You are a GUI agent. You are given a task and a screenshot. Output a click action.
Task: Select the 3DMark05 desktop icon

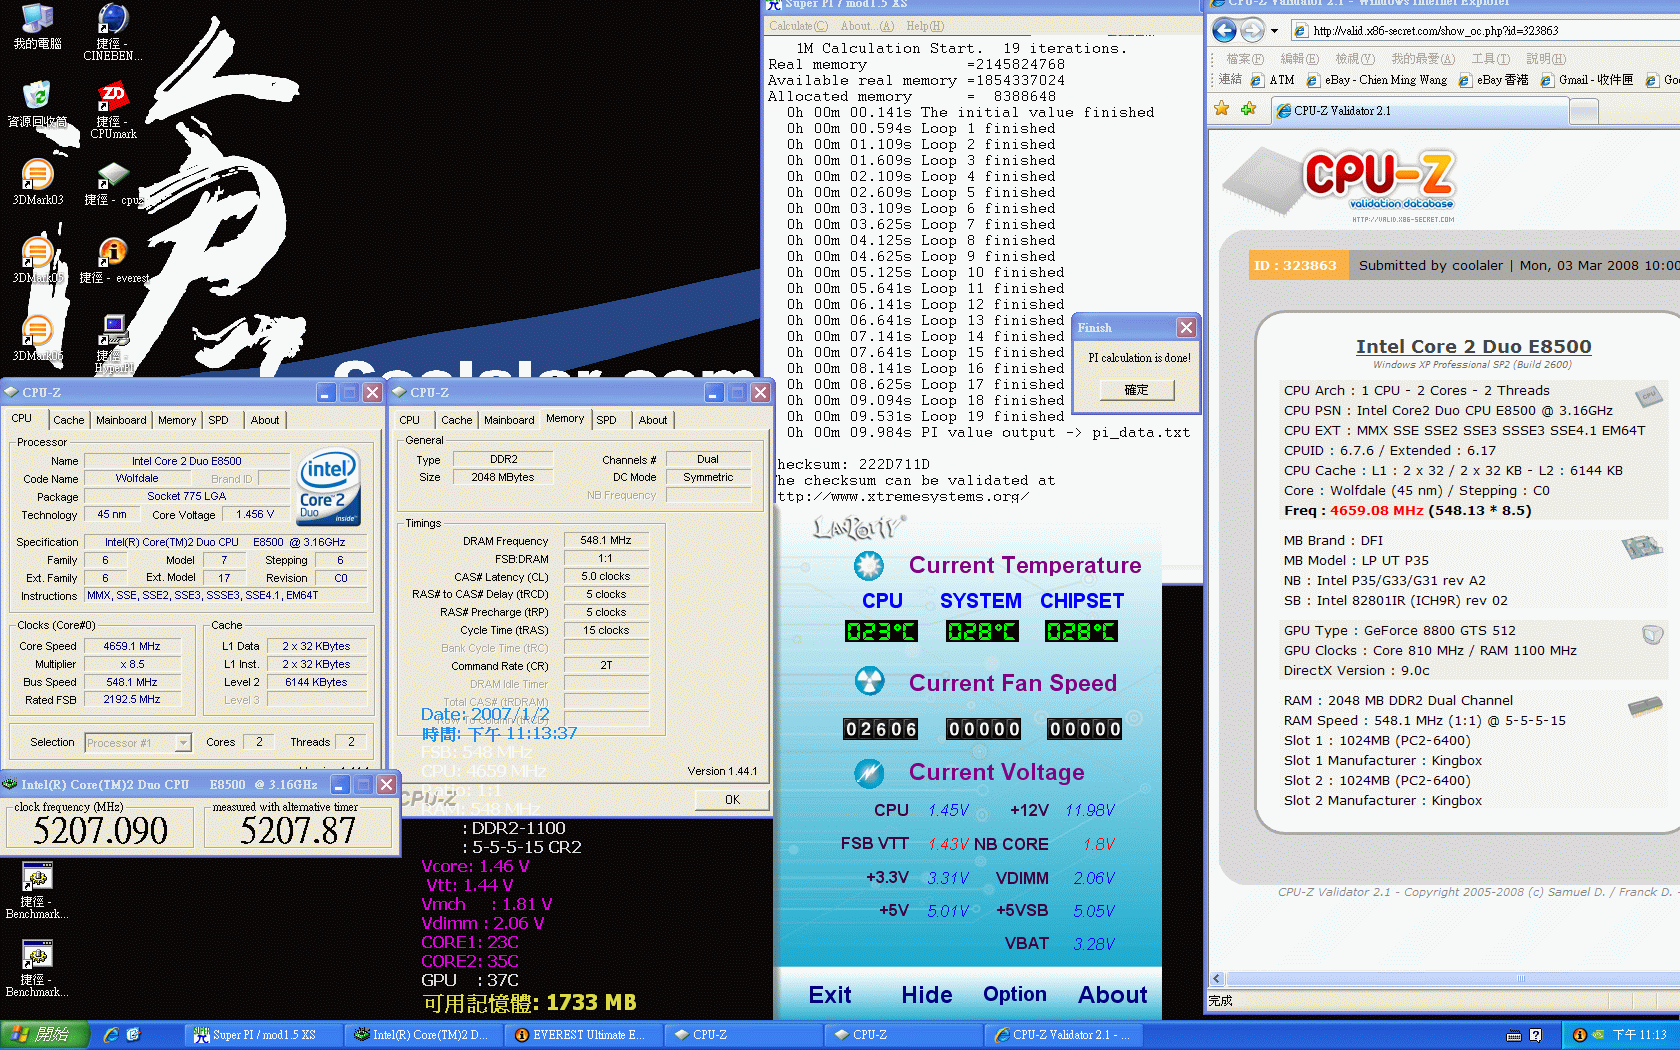click(x=37, y=260)
